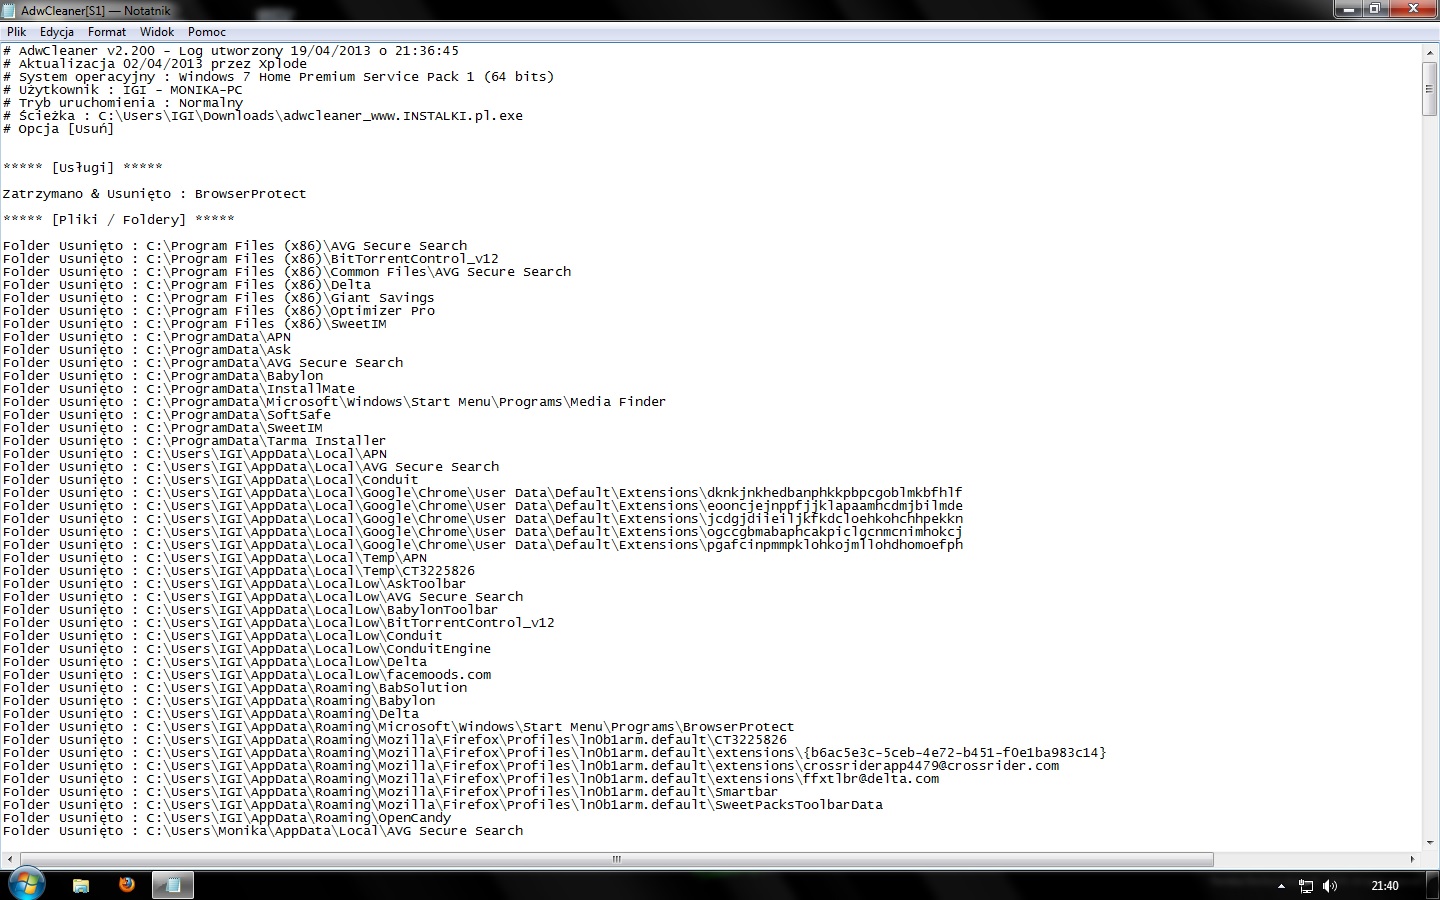
Task: Click the 'facemoods.com' folder line
Action: (247, 675)
